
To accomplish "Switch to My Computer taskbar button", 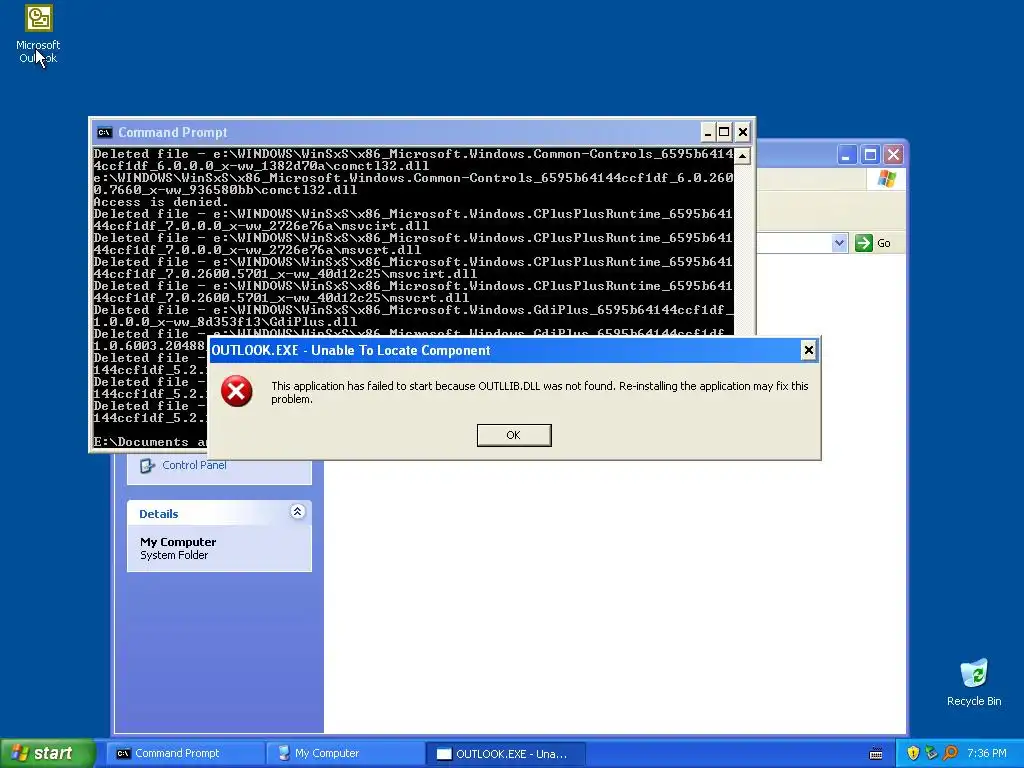I will coord(345,753).
